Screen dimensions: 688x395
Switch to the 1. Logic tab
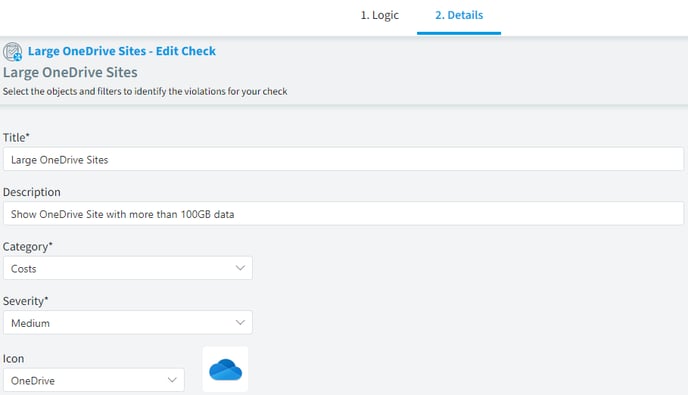click(x=380, y=15)
